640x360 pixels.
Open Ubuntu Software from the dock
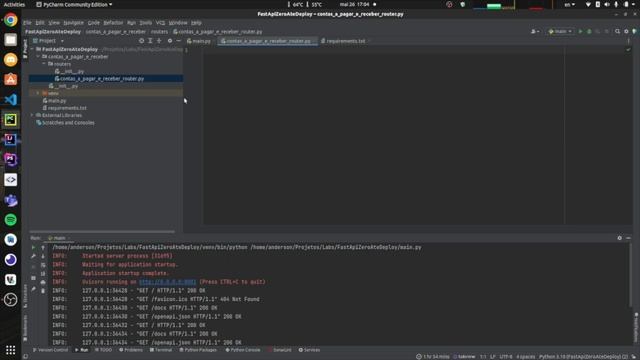click(x=11, y=80)
